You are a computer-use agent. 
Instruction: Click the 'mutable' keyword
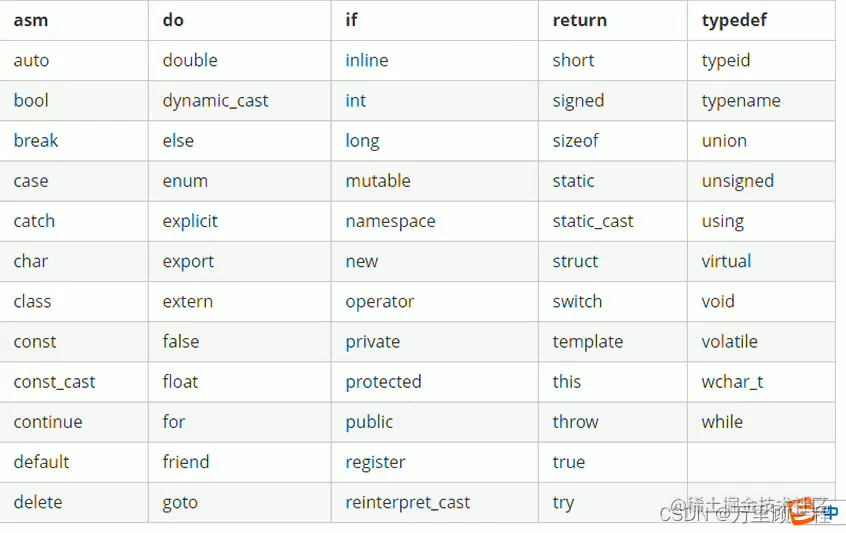click(378, 181)
